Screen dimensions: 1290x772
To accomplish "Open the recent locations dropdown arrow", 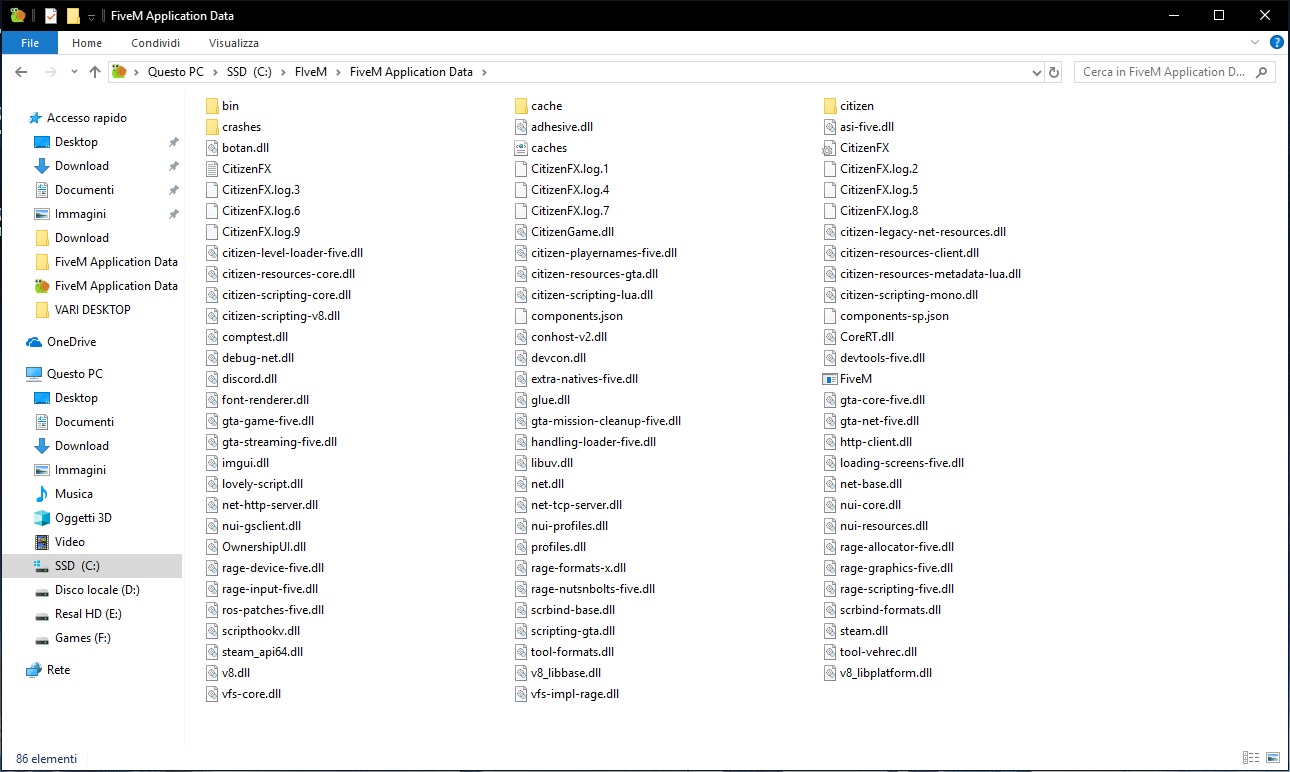I will 76,72.
